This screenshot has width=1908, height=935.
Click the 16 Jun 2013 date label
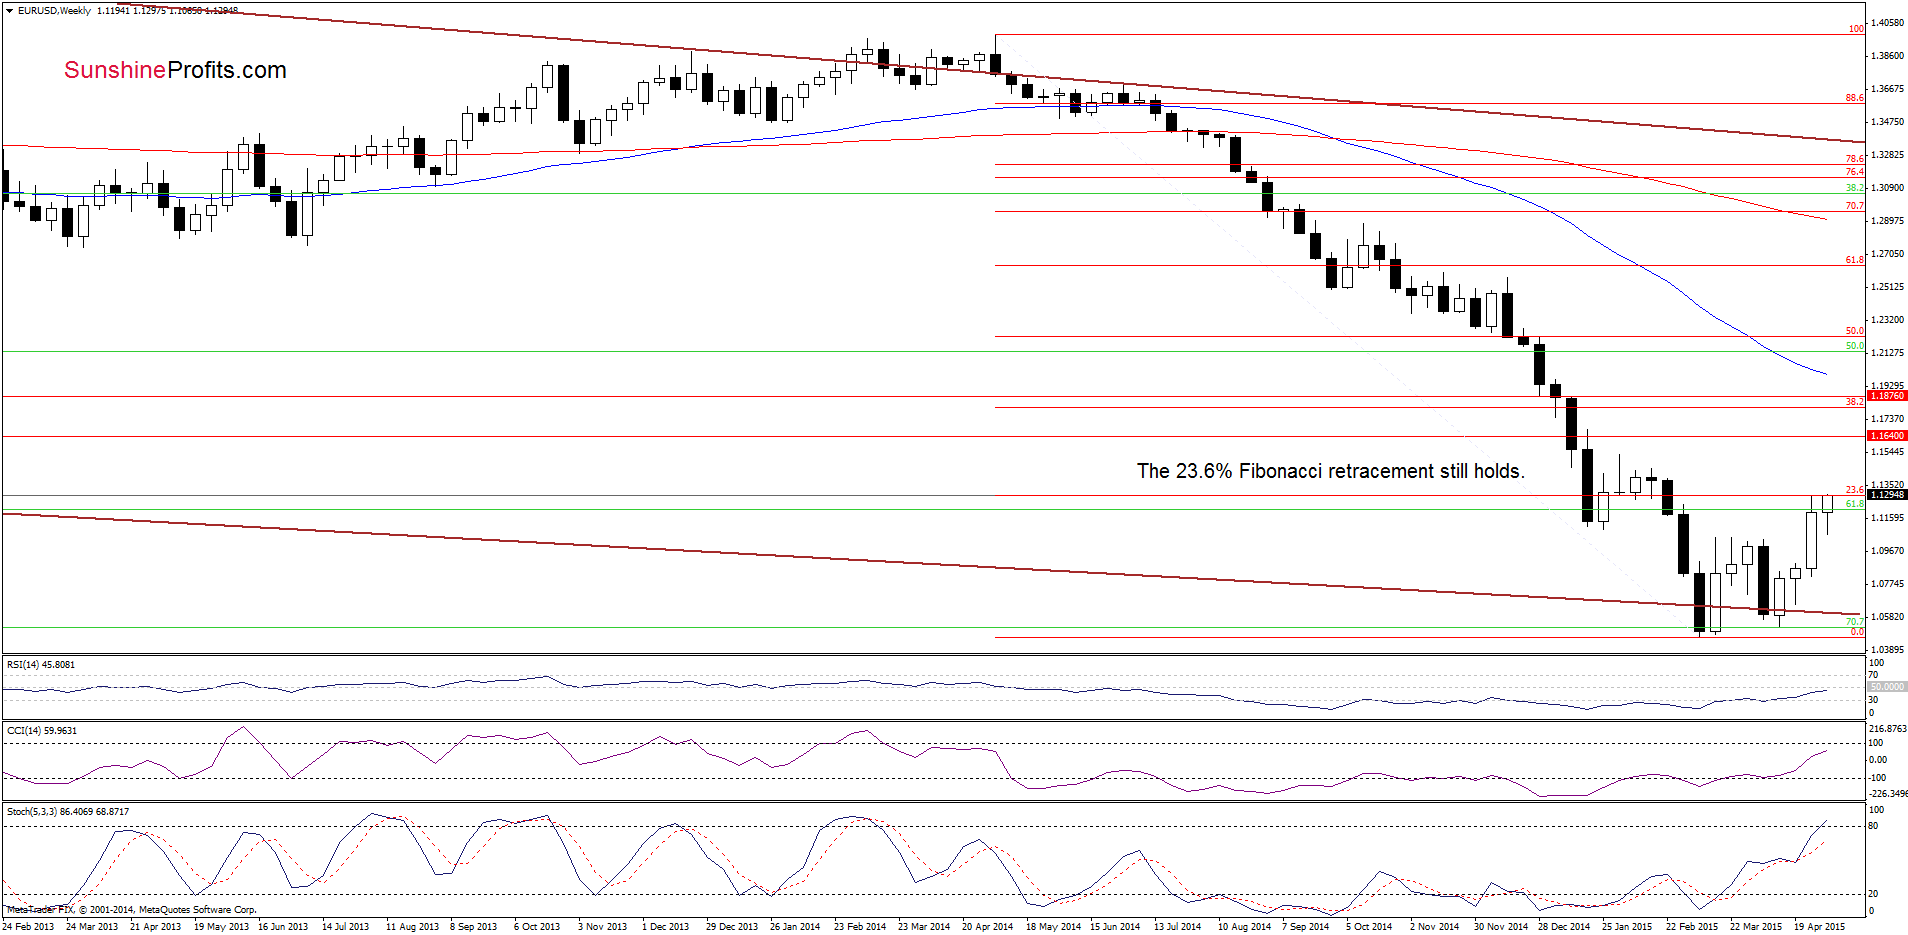[283, 927]
